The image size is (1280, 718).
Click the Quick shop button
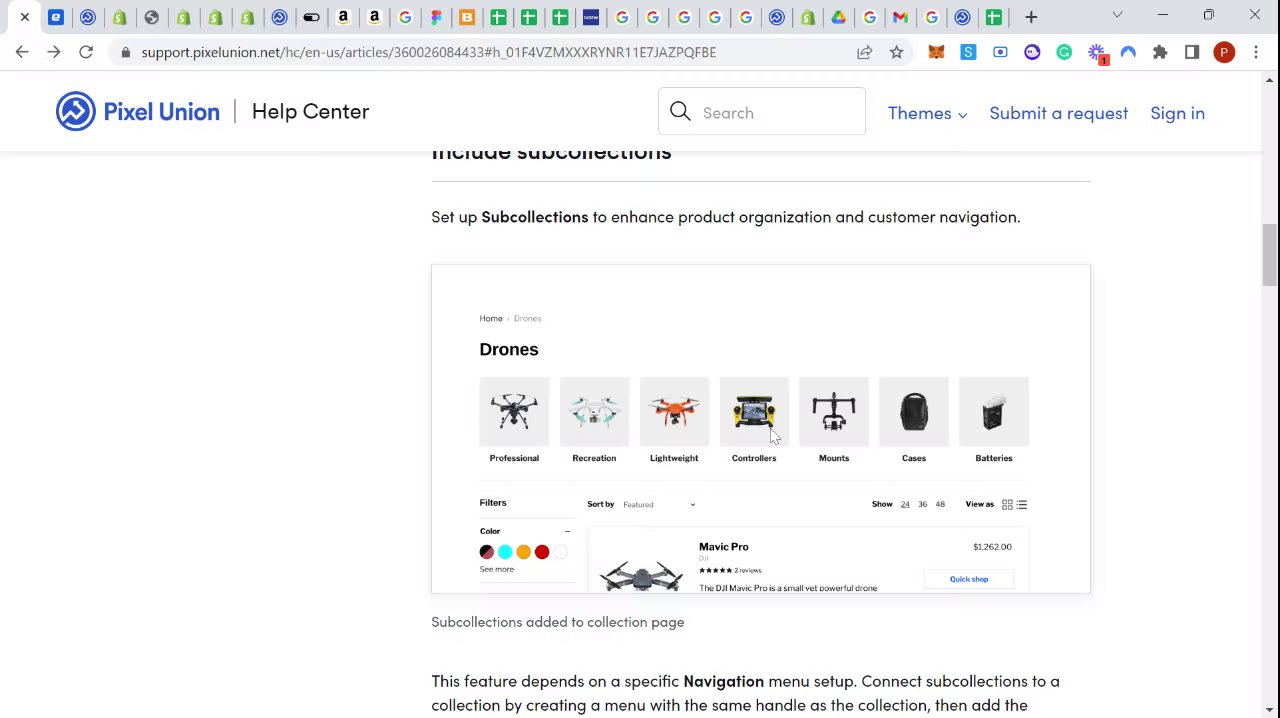pos(968,579)
